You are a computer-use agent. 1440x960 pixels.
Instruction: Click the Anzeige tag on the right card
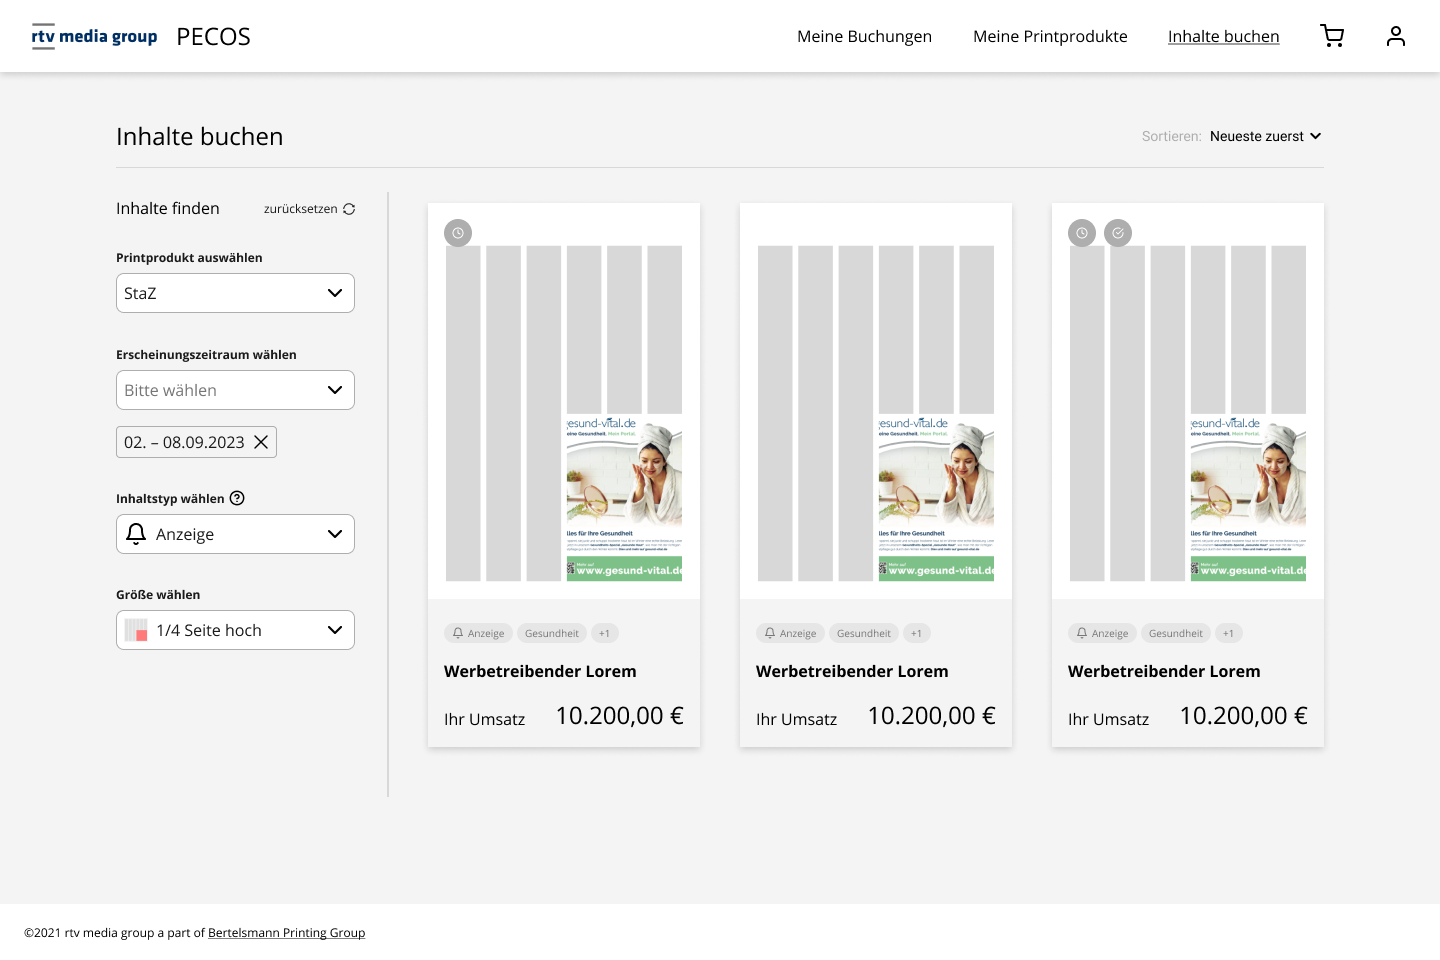pyautogui.click(x=1102, y=633)
